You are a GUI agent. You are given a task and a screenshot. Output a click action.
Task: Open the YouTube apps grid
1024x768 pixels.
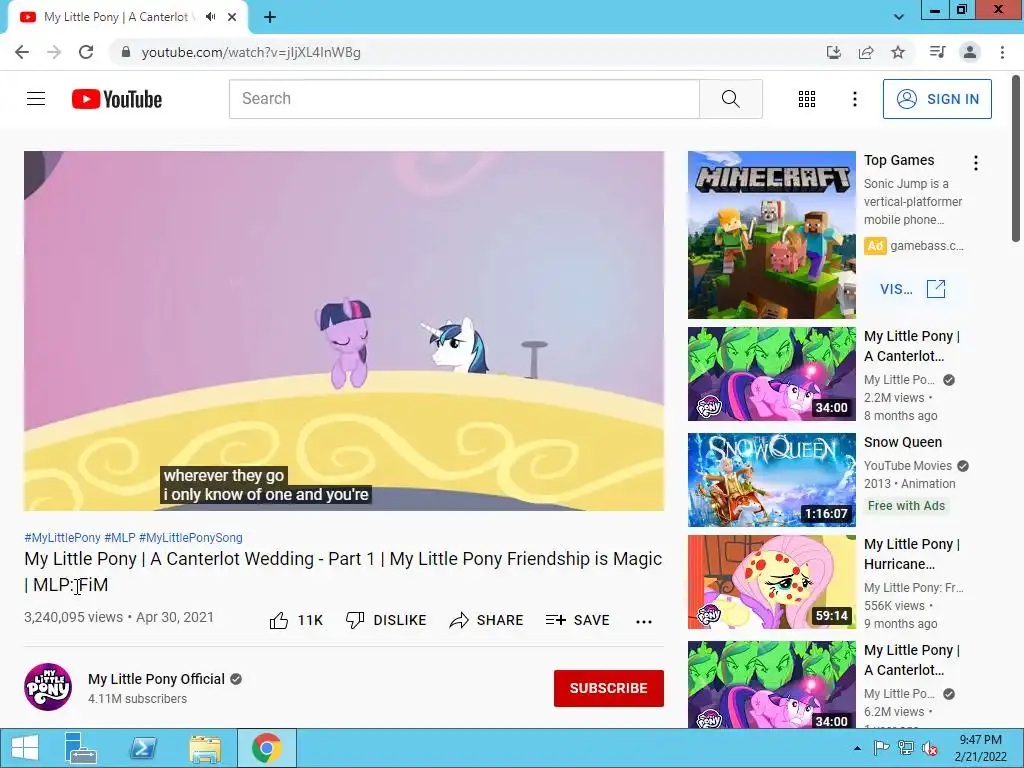[807, 99]
